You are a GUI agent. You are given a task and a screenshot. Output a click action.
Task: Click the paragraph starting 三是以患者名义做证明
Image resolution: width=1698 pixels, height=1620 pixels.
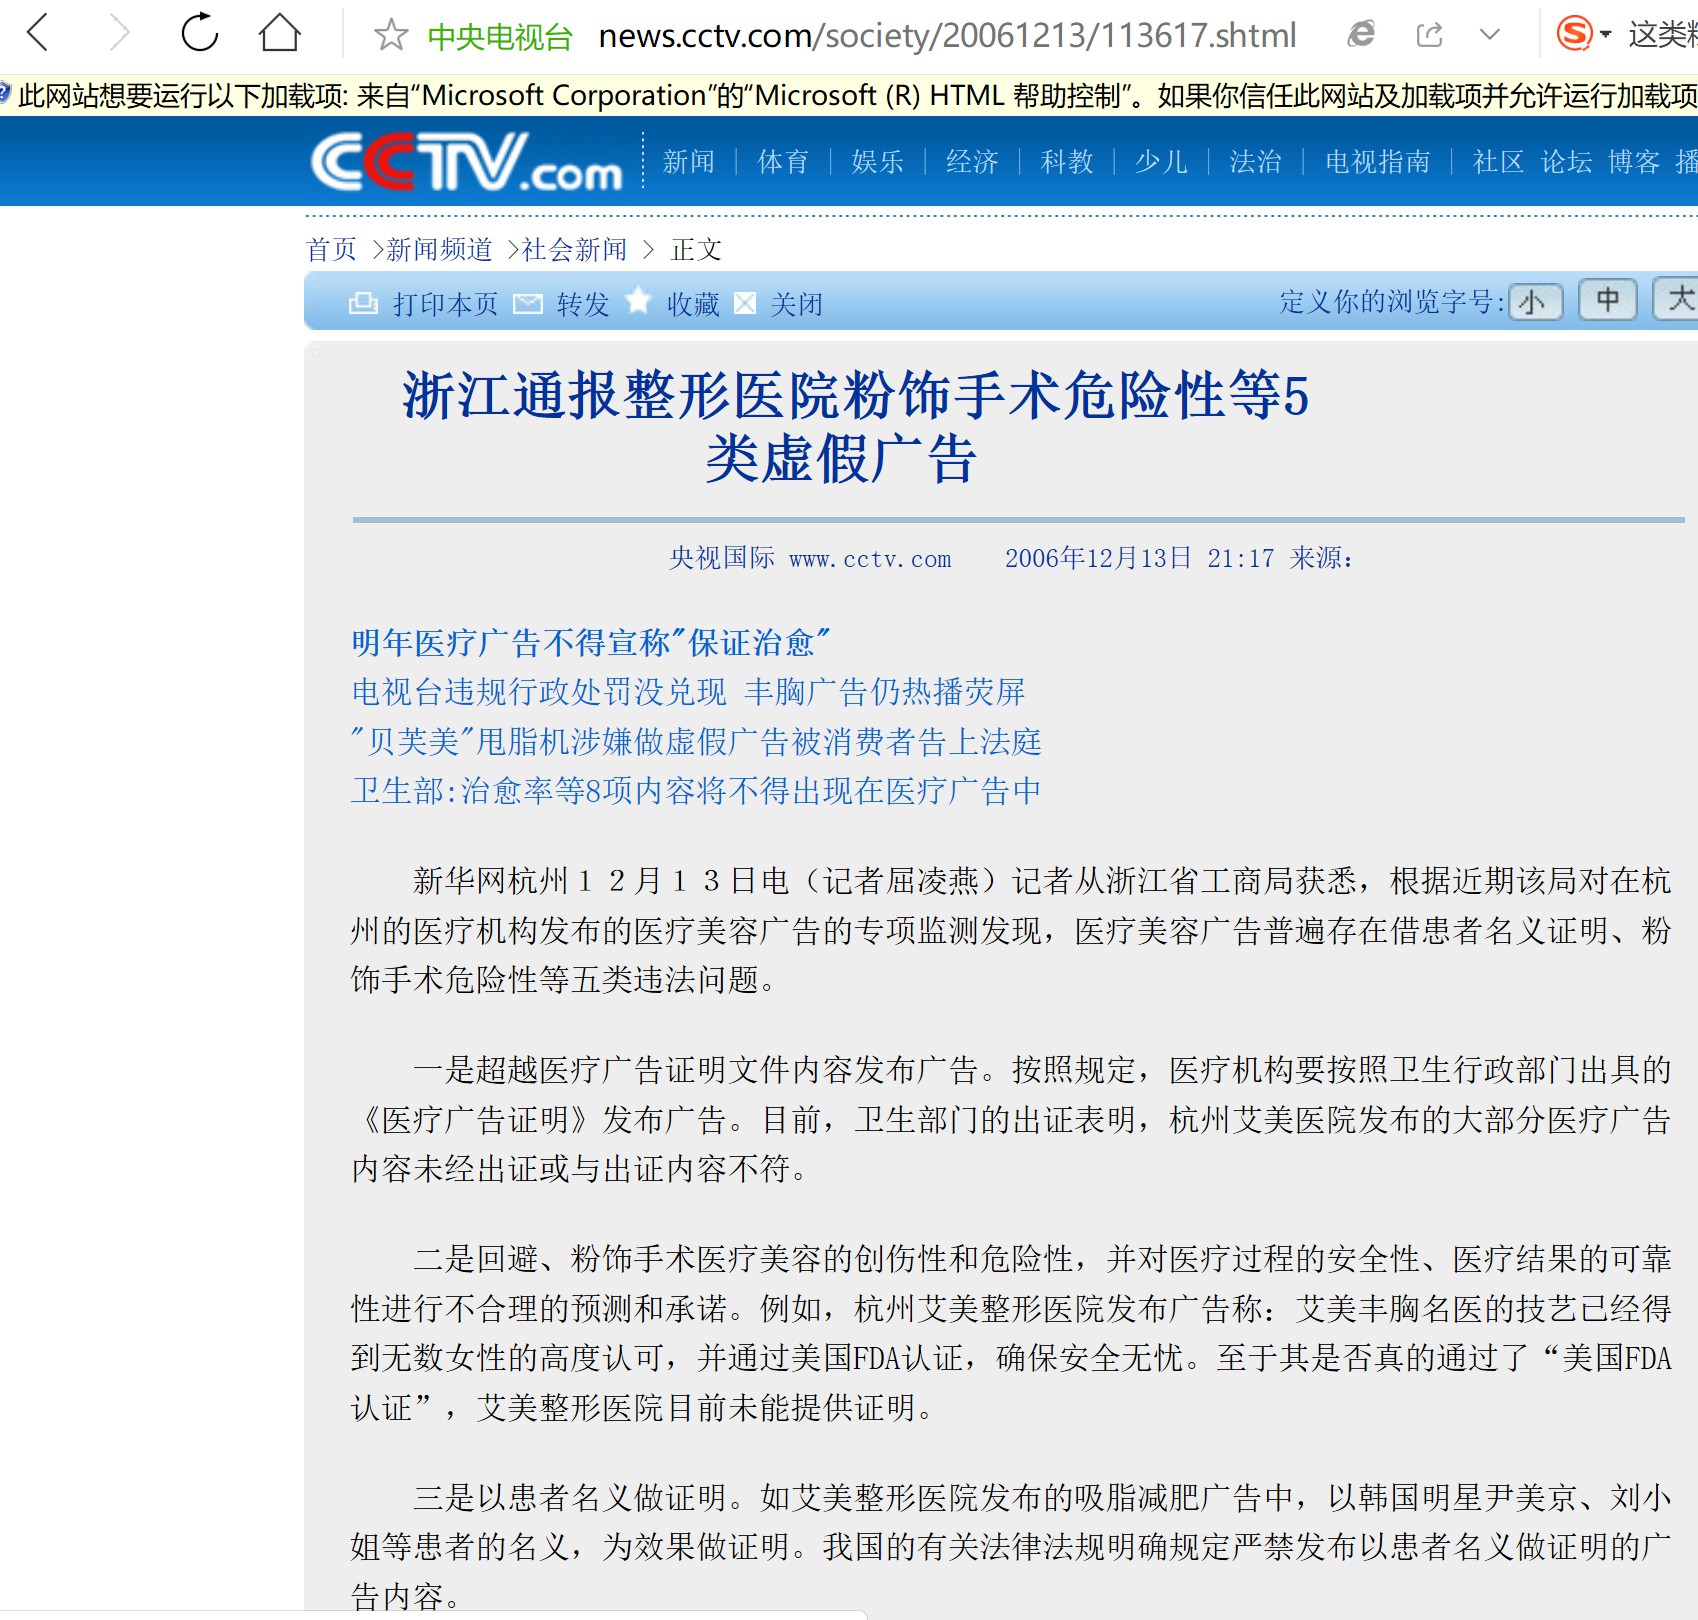(1011, 1546)
